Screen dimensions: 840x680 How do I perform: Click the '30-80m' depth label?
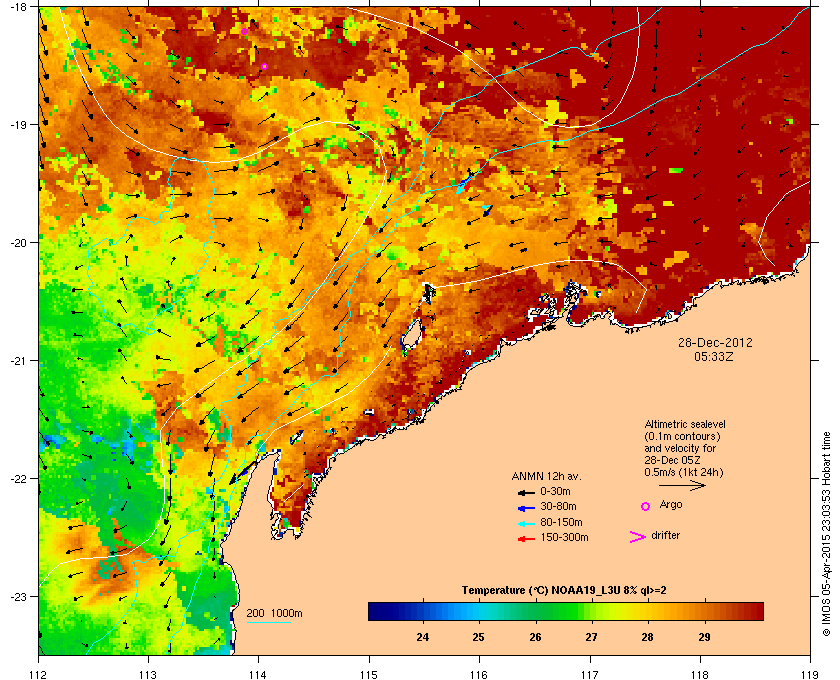[559, 506]
